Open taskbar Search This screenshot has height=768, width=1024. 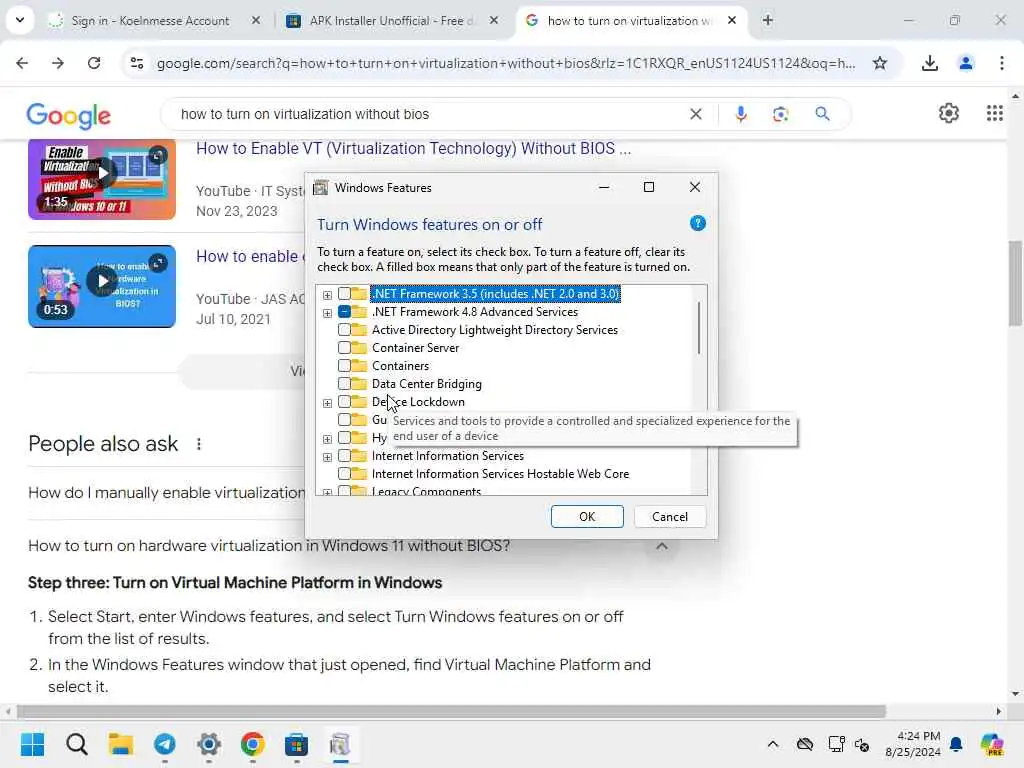coord(76,744)
